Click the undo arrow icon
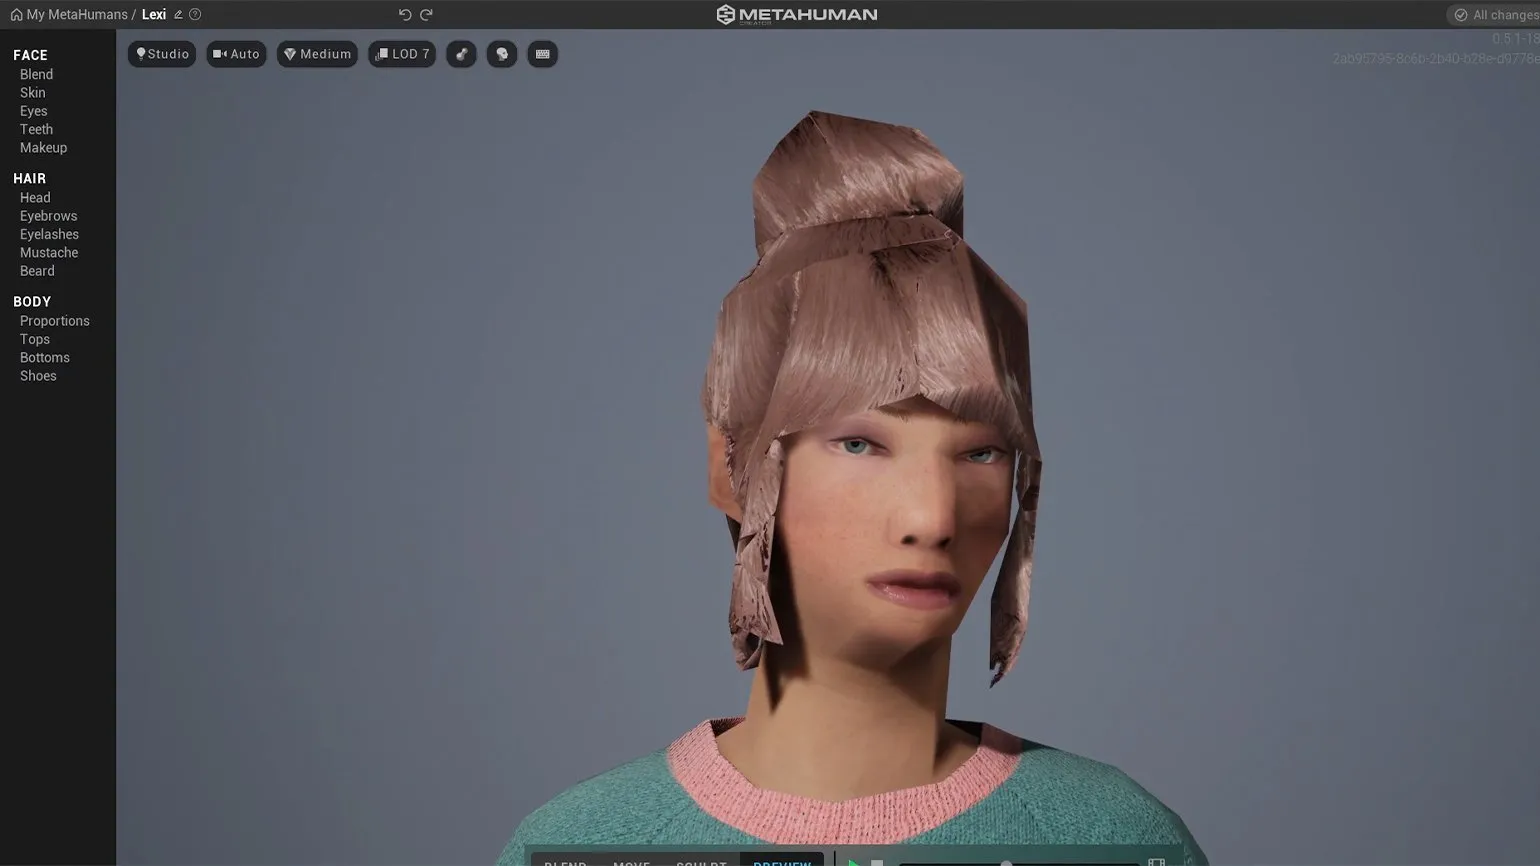Viewport: 1540px width, 866px height. point(404,15)
